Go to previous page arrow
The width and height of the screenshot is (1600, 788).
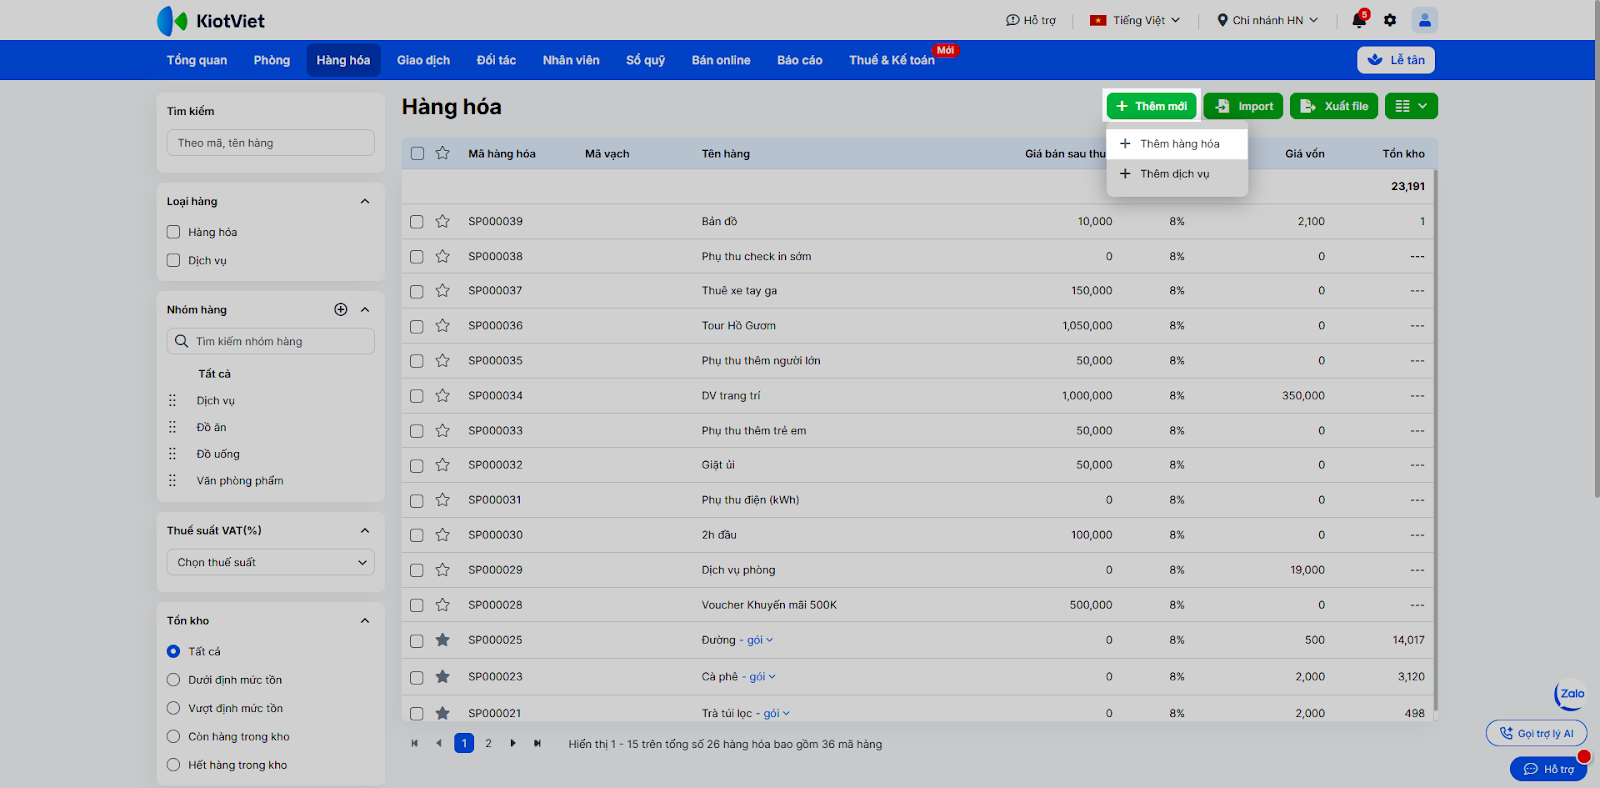coord(439,743)
